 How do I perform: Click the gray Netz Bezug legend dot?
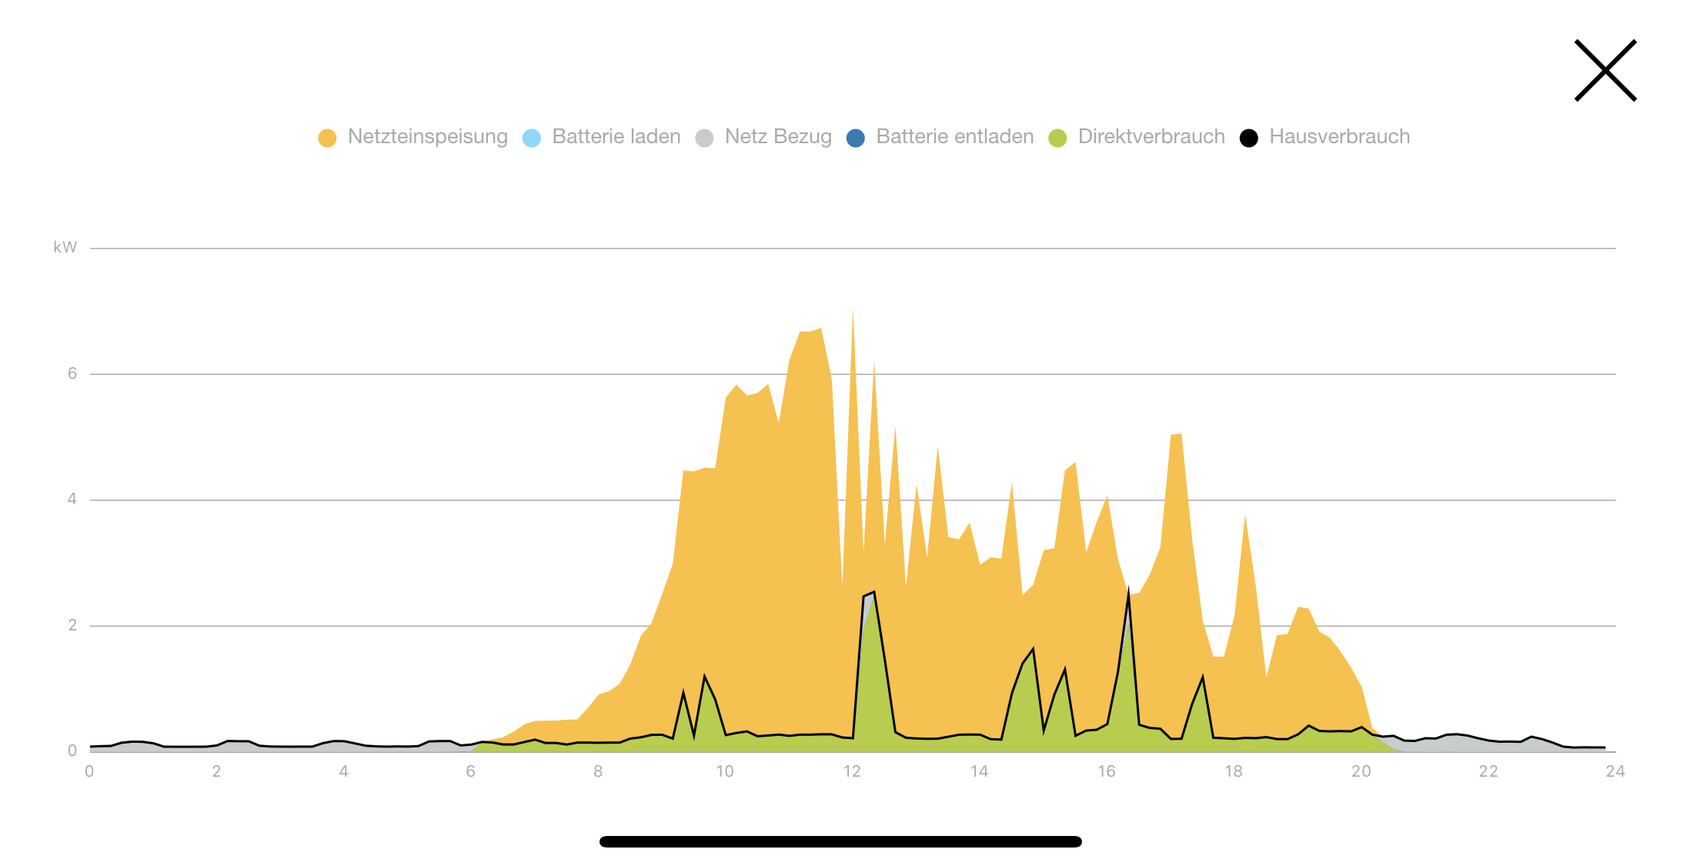[x=705, y=138]
